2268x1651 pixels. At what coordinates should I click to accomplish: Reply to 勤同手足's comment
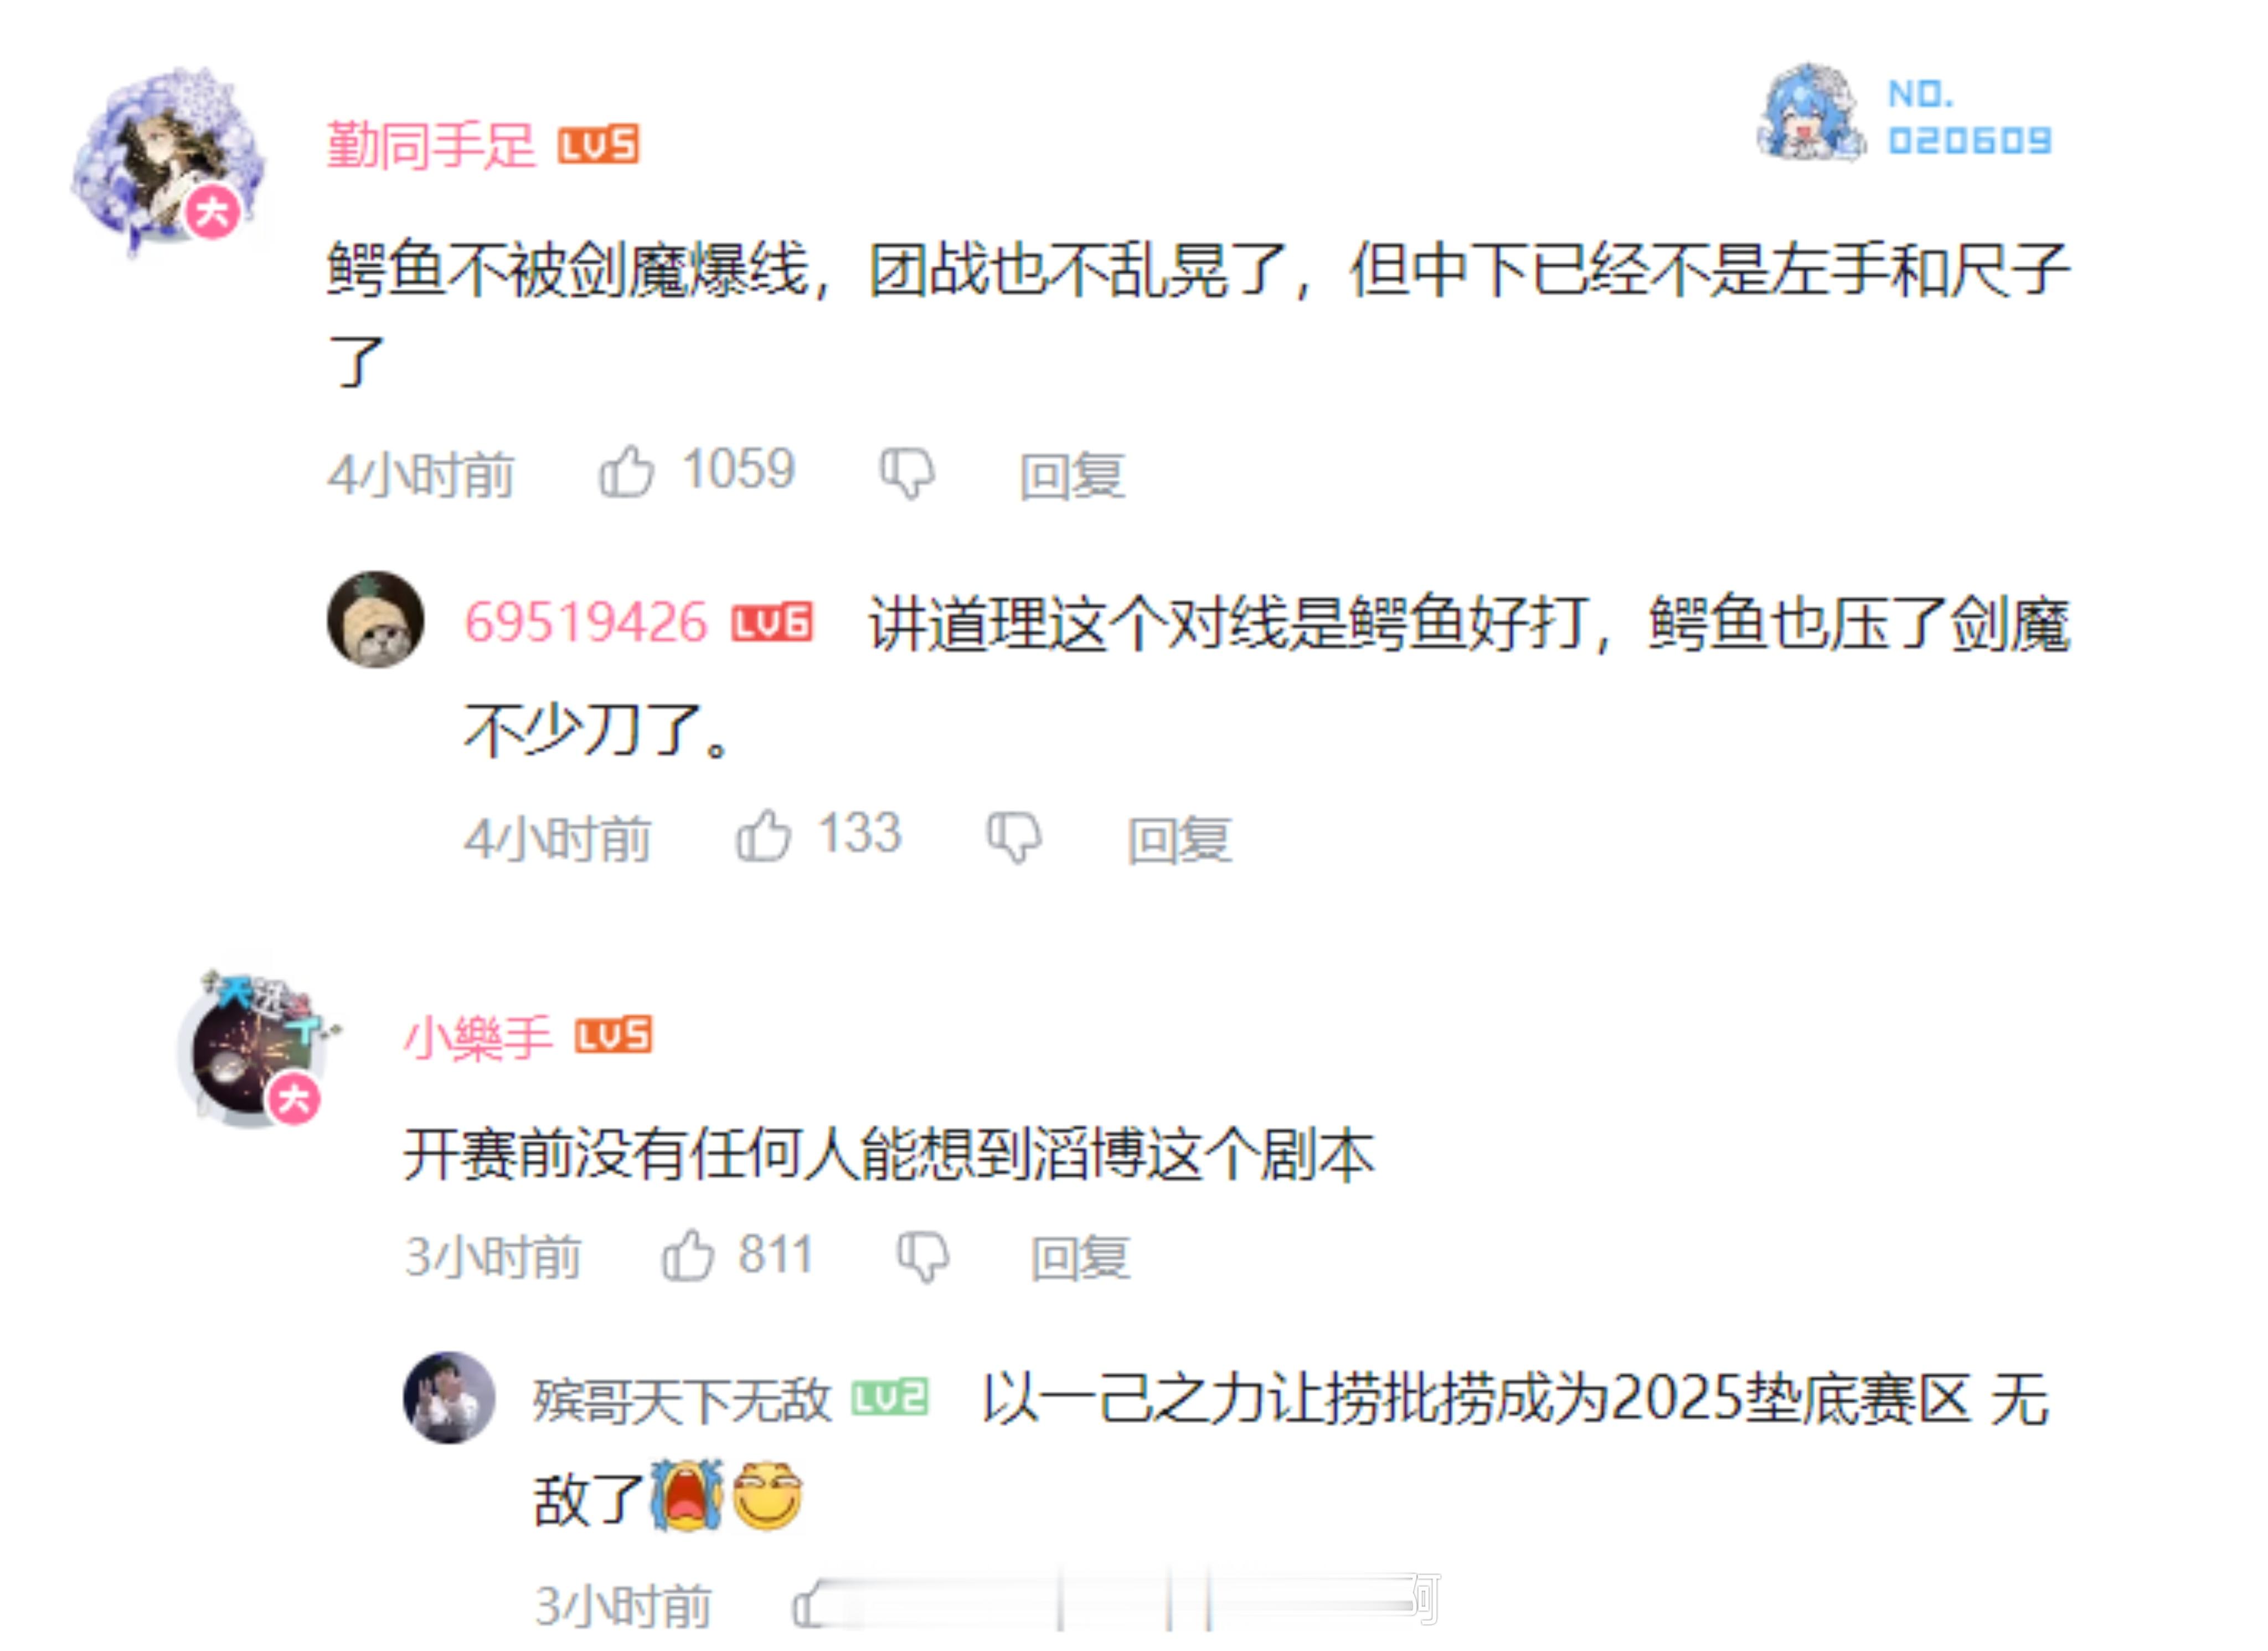(1073, 476)
